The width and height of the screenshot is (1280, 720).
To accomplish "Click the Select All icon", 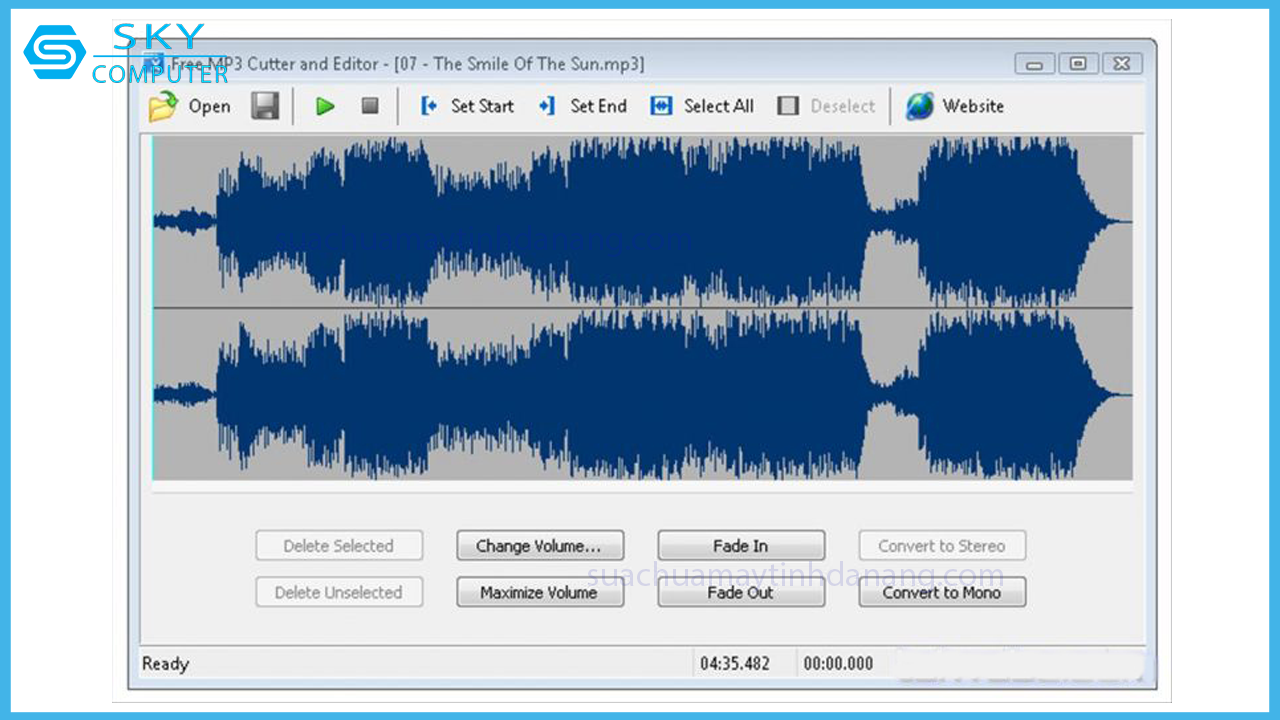I will [661, 106].
